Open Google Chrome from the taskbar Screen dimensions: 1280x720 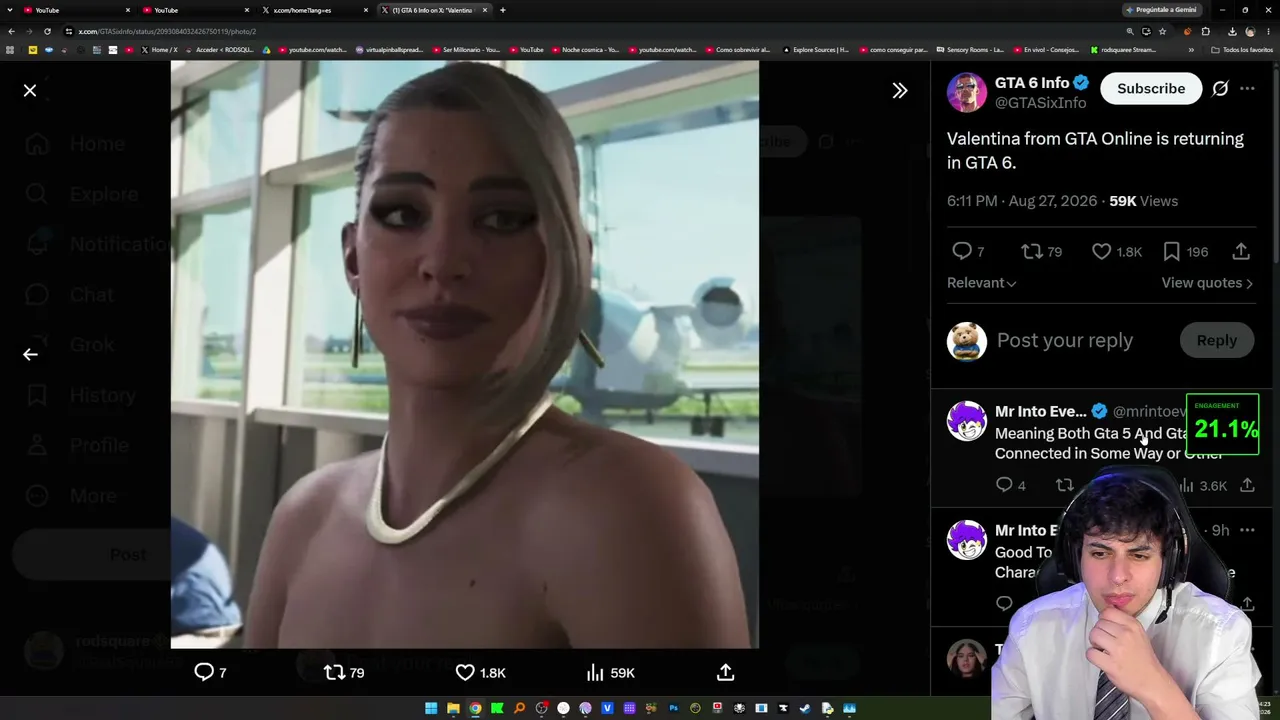(475, 708)
